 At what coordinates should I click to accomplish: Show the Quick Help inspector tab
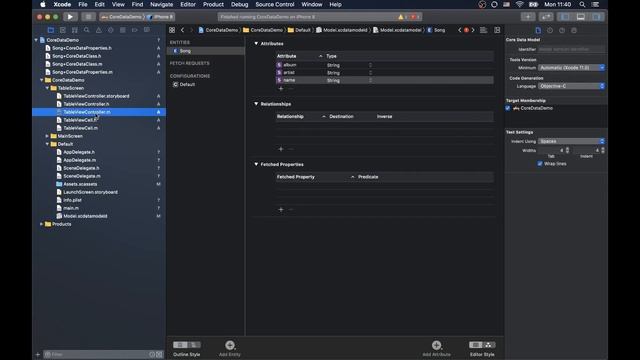click(x=562, y=30)
